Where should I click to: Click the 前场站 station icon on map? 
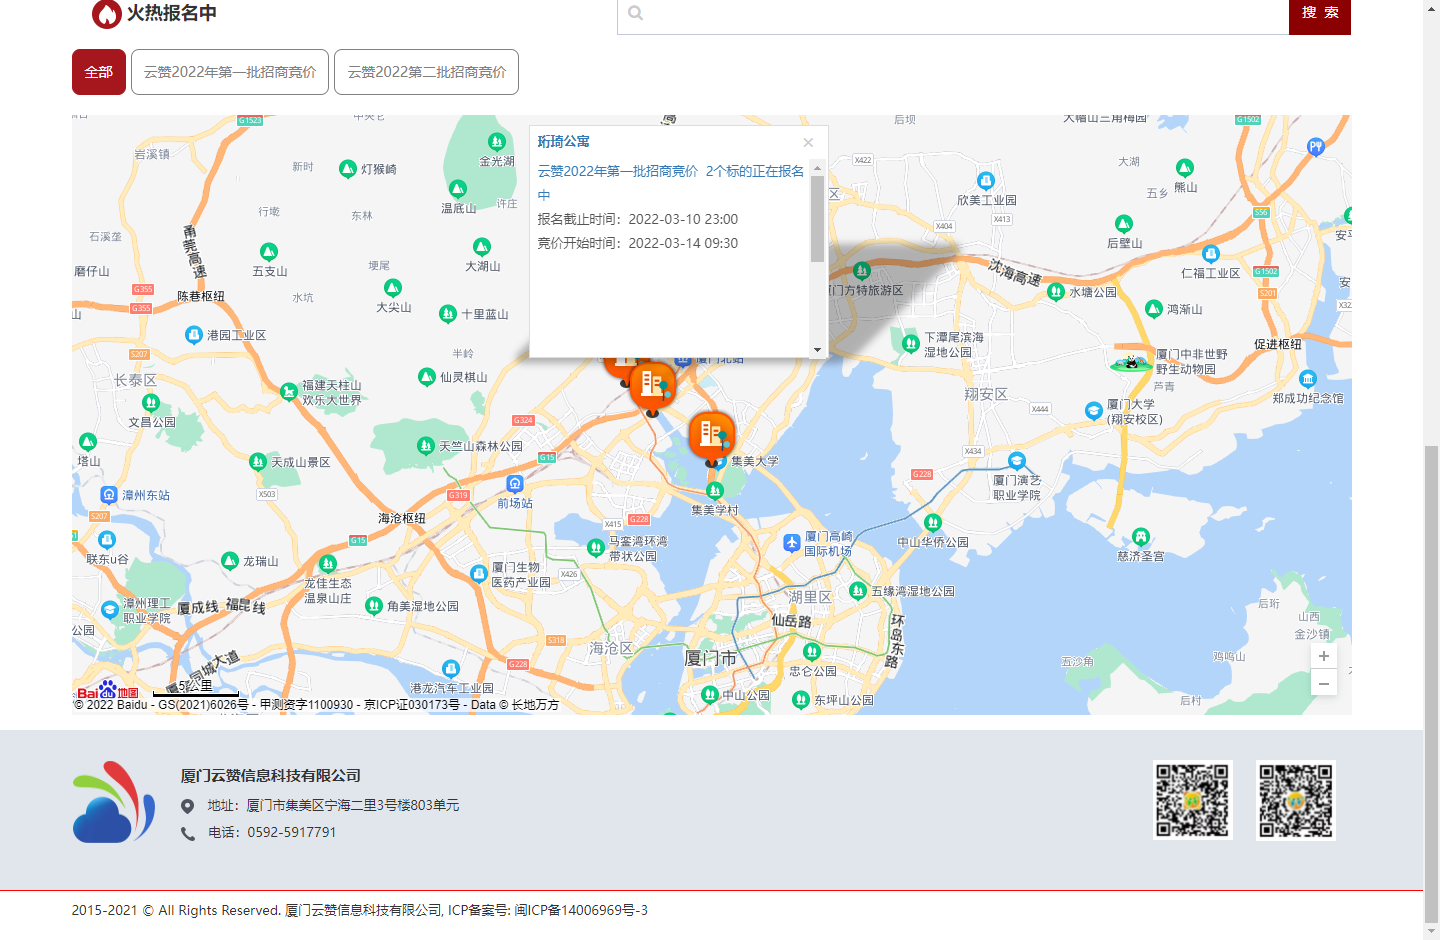click(x=515, y=484)
